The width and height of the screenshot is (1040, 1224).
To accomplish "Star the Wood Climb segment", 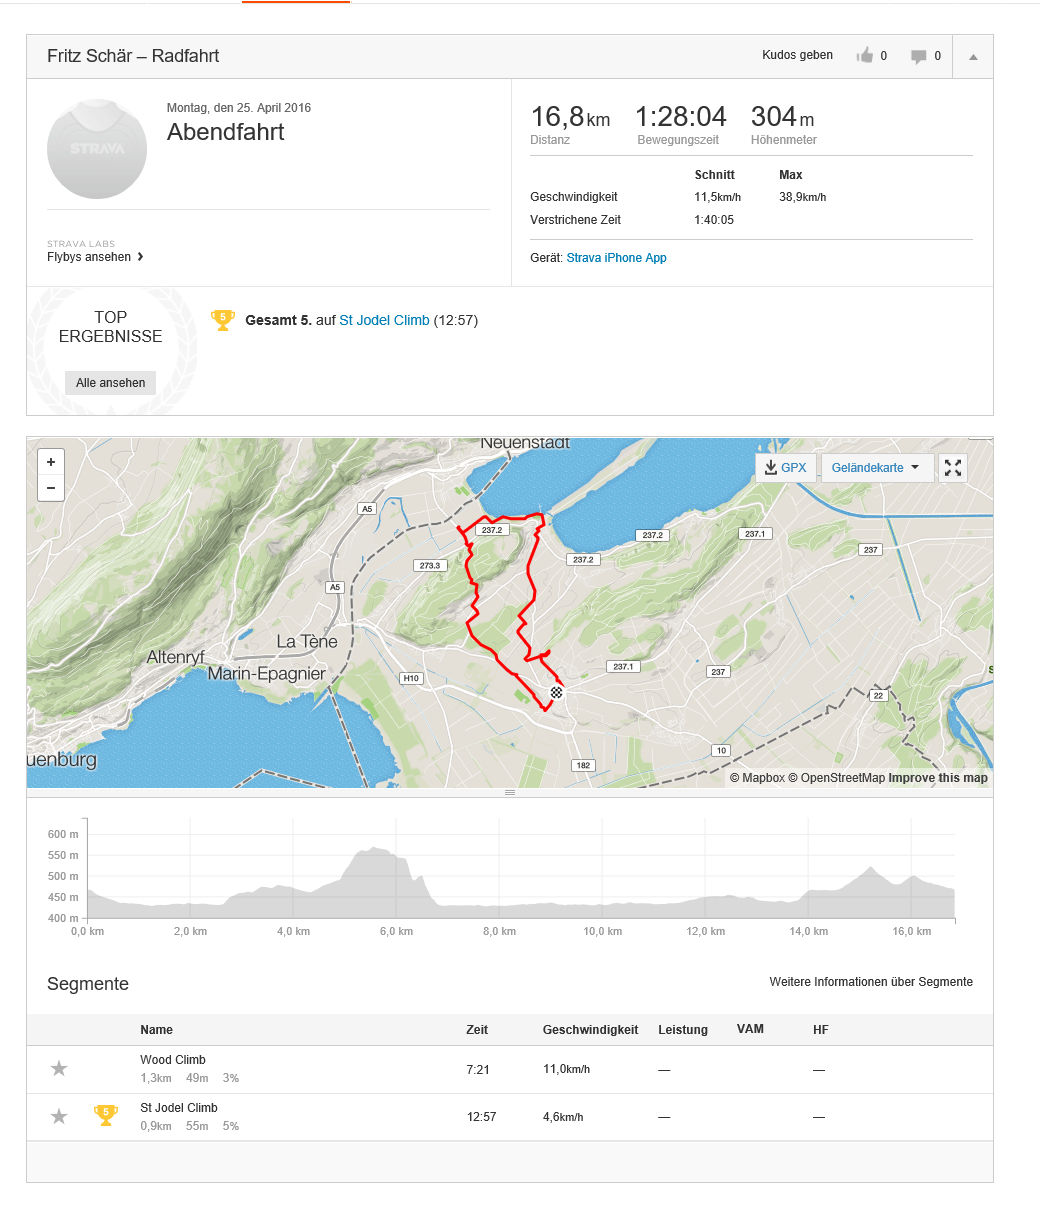I will tap(59, 1069).
